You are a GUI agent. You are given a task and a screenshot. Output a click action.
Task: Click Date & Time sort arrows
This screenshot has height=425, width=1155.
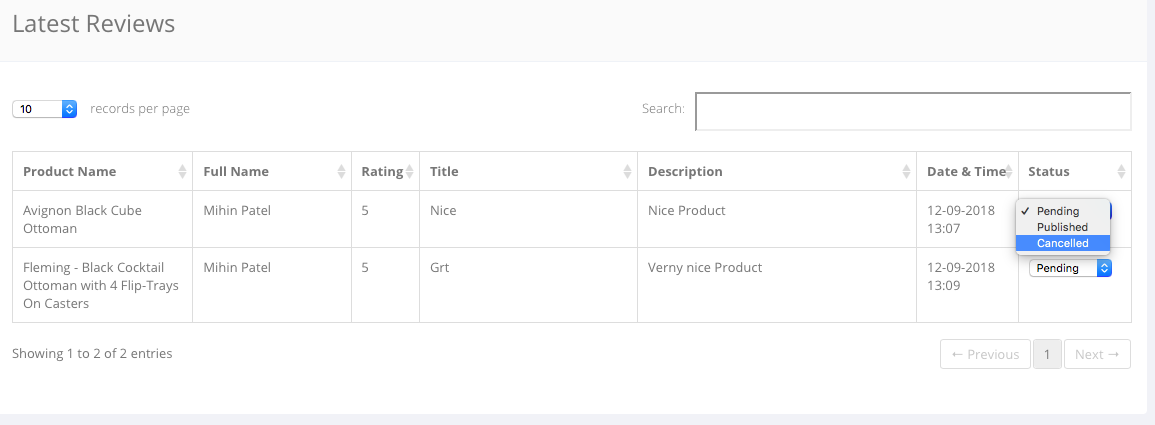click(x=1009, y=172)
